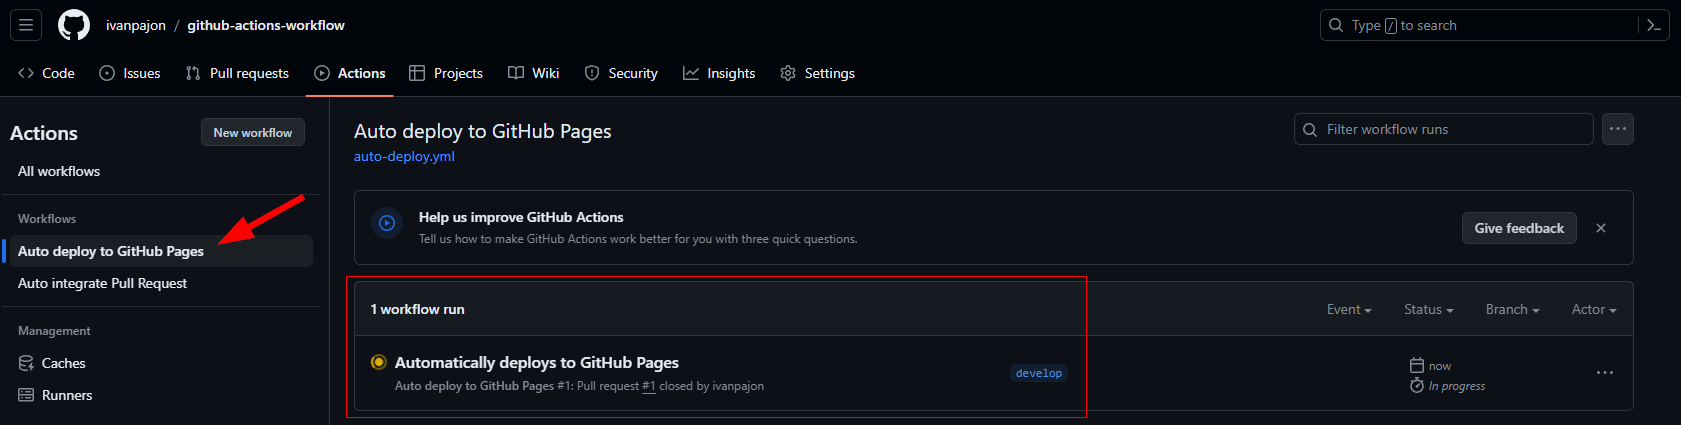Open the hamburger navigation menu
1681x425 pixels.
[x=26, y=25]
